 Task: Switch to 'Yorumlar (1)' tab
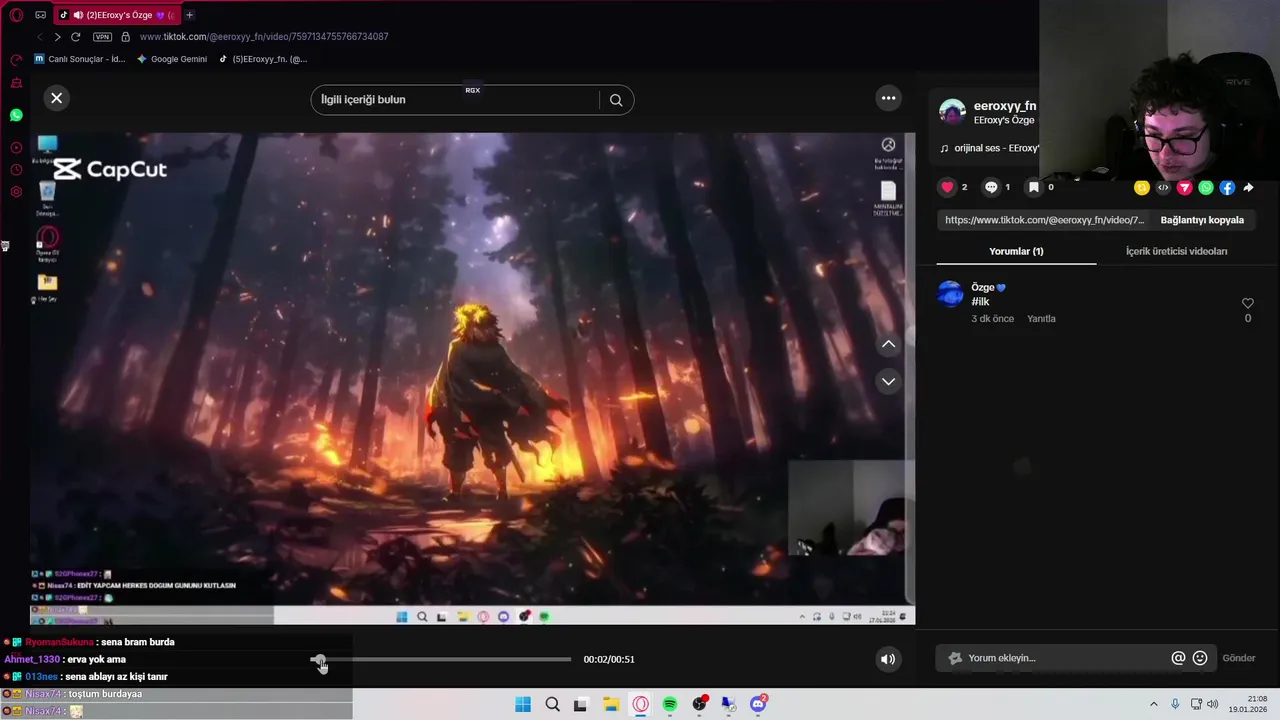[x=1016, y=251]
